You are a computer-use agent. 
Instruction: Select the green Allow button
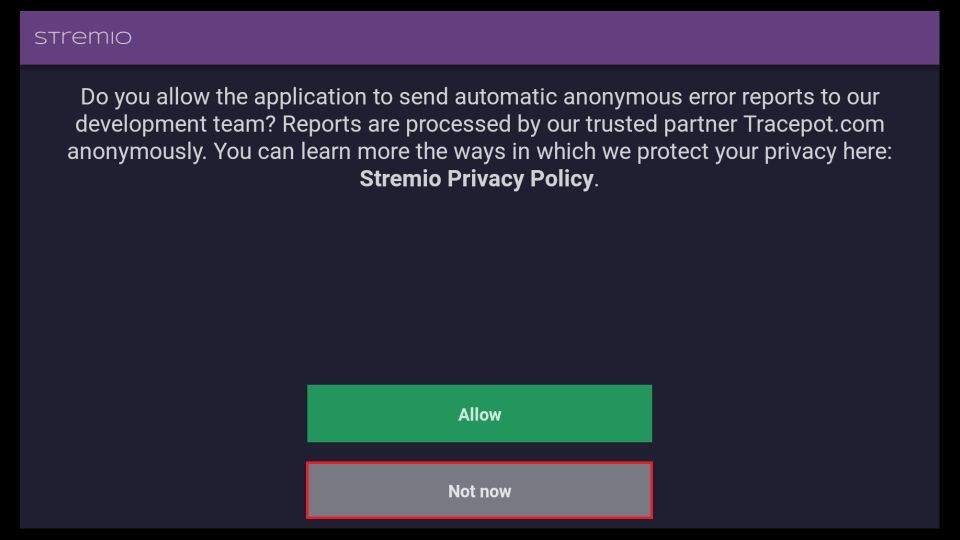point(479,413)
